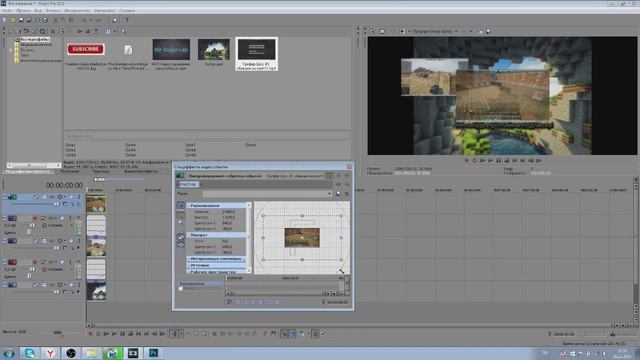This screenshot has height=360, width=640.
Task: Preview on external monitor icon
Action: [382, 31]
